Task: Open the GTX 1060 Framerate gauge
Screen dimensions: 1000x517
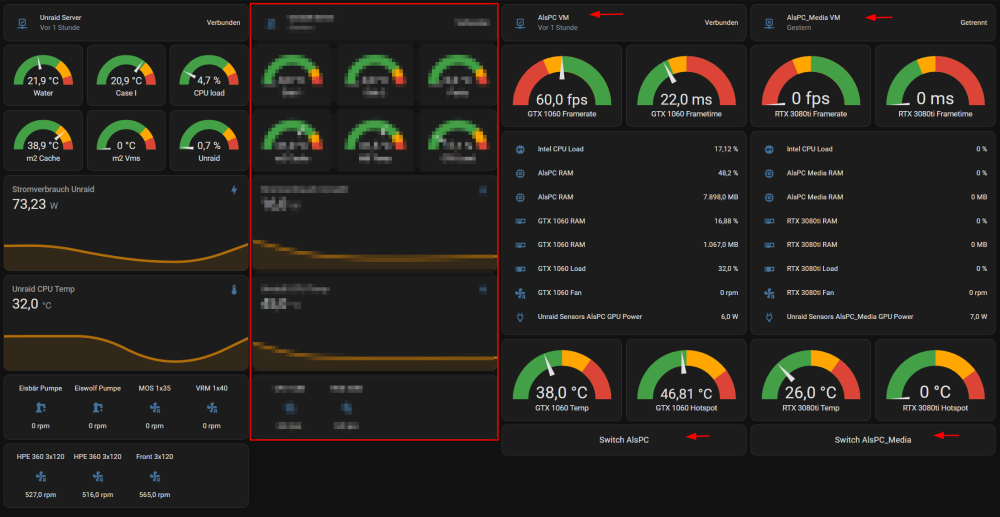Action: (562, 85)
